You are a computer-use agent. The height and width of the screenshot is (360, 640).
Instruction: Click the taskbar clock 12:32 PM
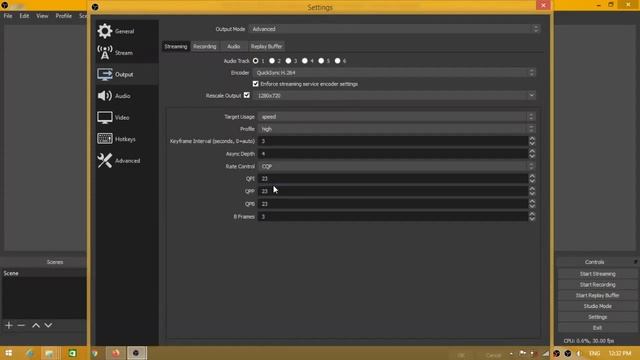(x=620, y=353)
